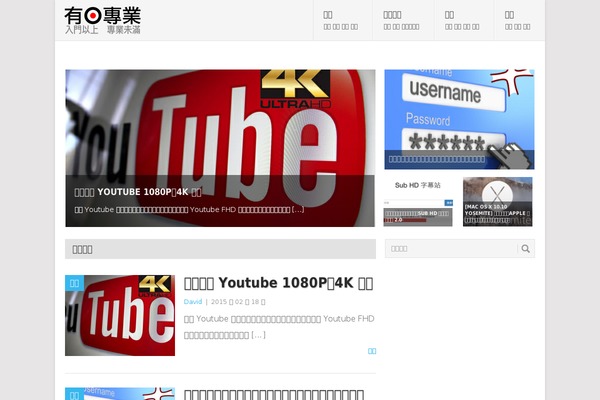Image resolution: width=600 pixels, height=400 pixels.
Task: Click the site logo with red circle
Action: click(103, 20)
